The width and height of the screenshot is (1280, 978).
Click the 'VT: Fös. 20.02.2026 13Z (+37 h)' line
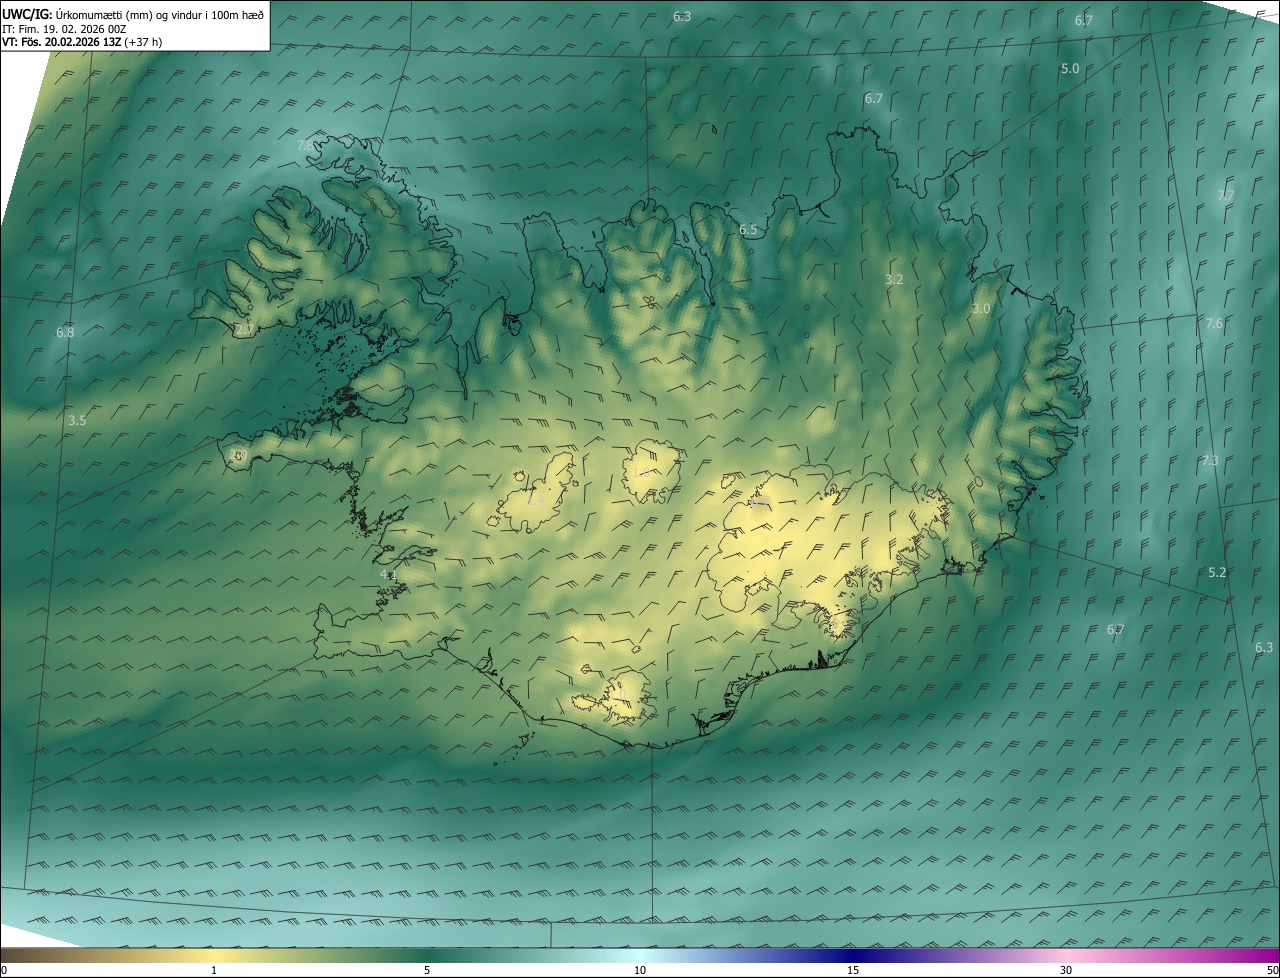pyautogui.click(x=82, y=42)
